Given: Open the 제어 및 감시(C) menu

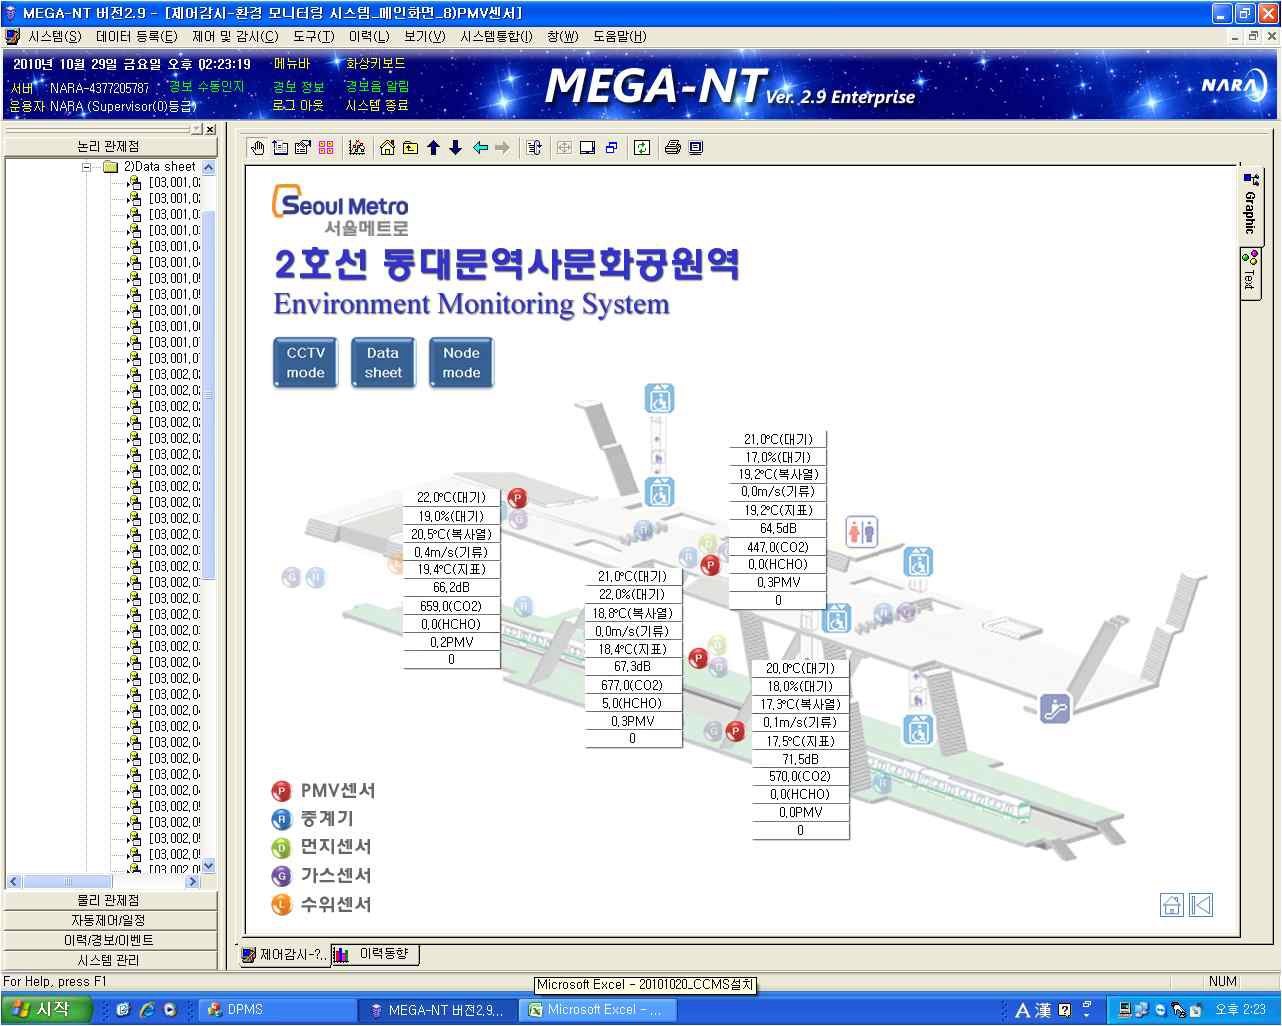Looking at the screenshot, I should [235, 37].
